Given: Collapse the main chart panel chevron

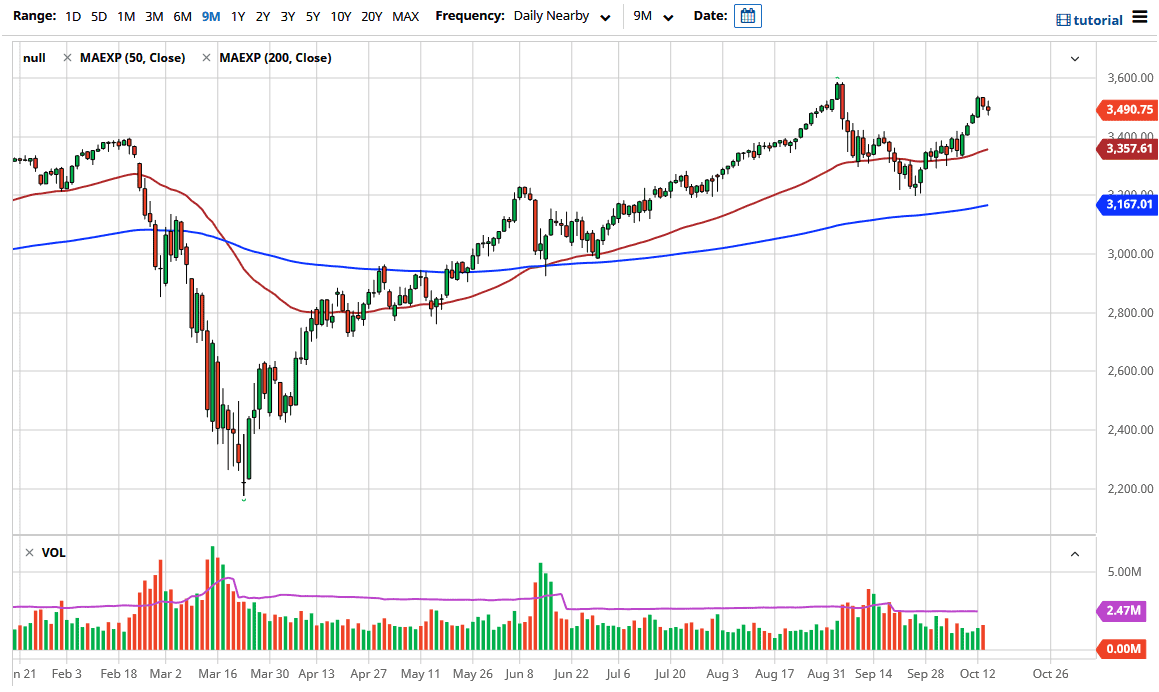Looking at the screenshot, I should point(1075,58).
